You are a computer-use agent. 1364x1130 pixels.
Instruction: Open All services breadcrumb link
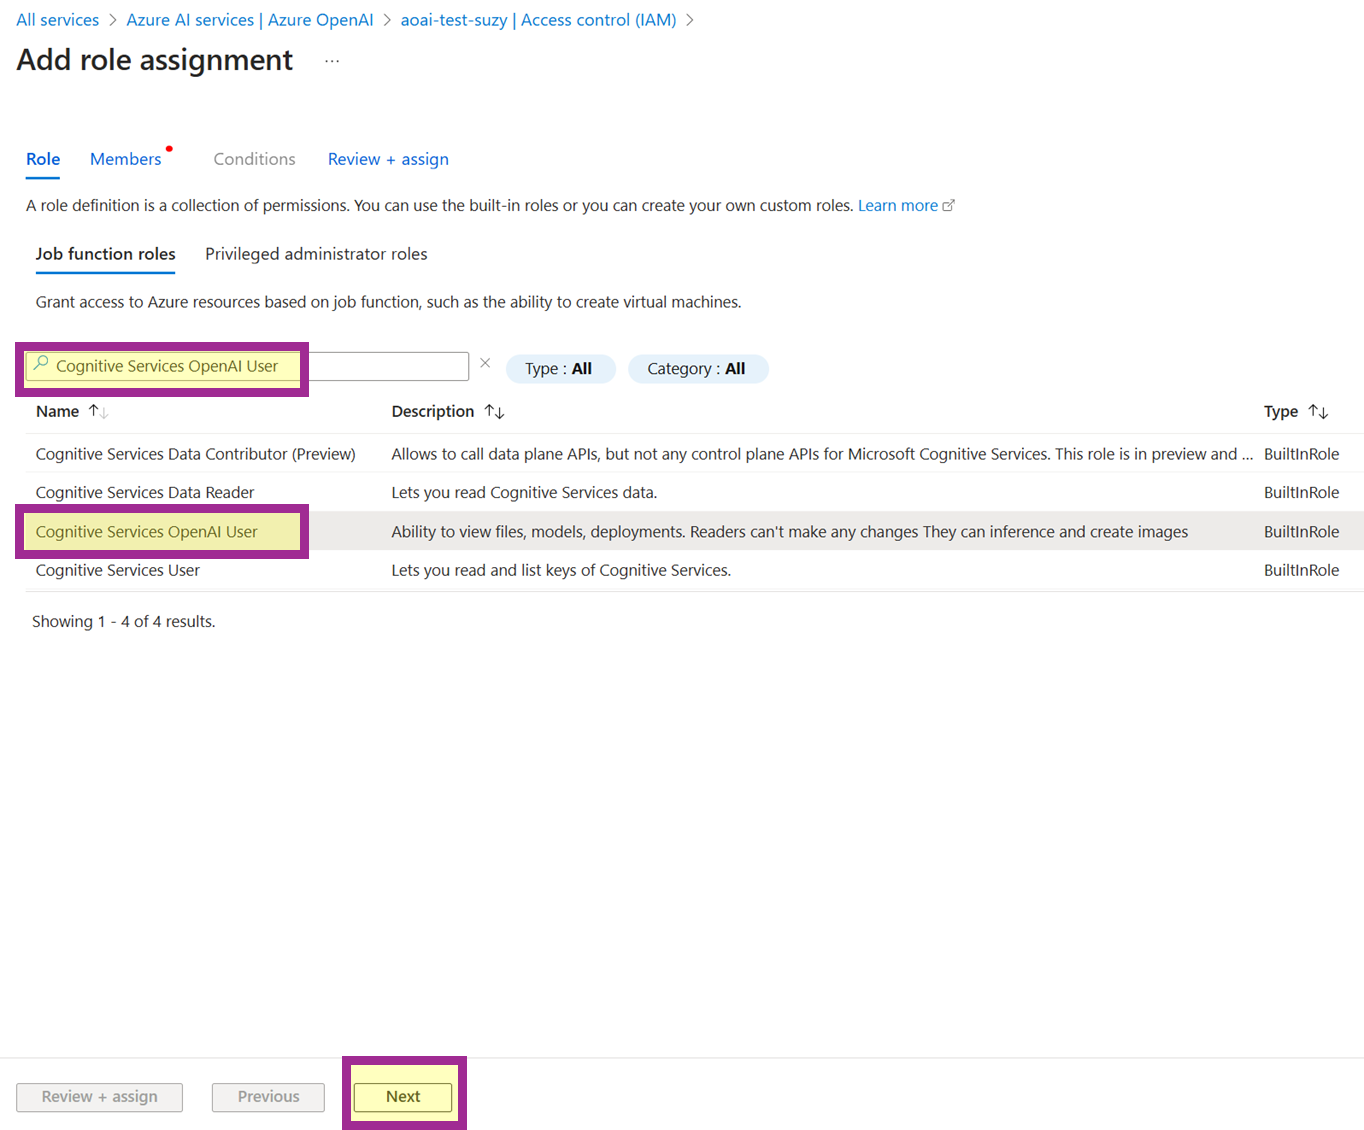[57, 20]
